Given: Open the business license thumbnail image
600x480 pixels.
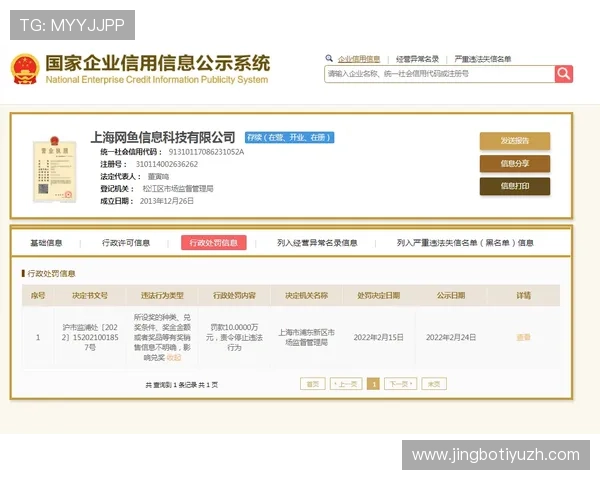Looking at the screenshot, I should [55, 169].
